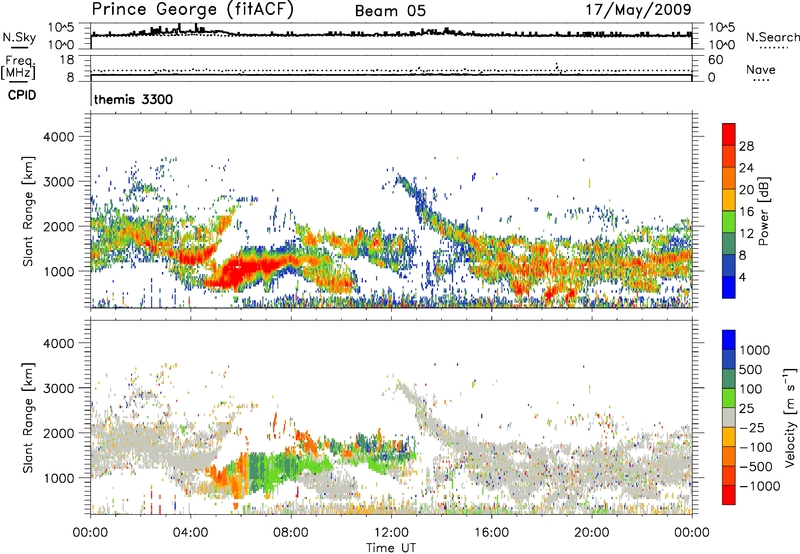Image resolution: width=800 pixels, height=554 pixels.
Task: Click the Power colorbar blue segment near 4
Action: [x=729, y=287]
